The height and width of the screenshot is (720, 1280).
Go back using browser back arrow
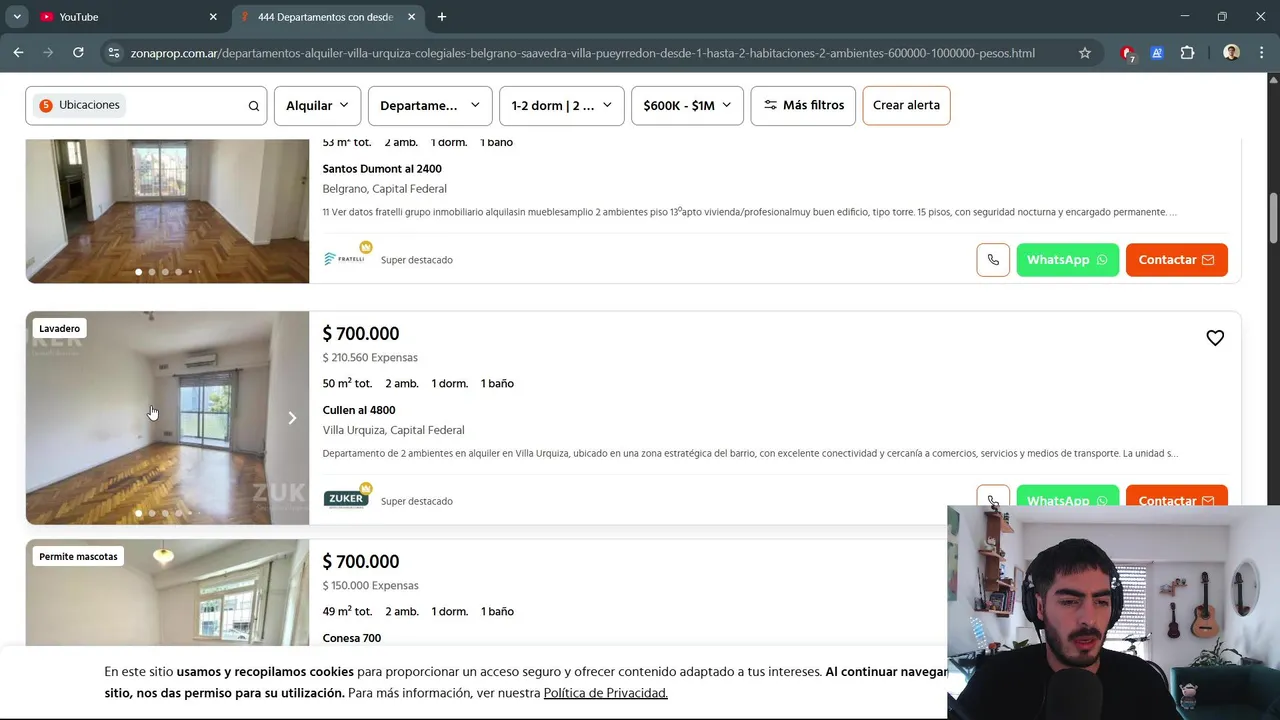point(18,53)
